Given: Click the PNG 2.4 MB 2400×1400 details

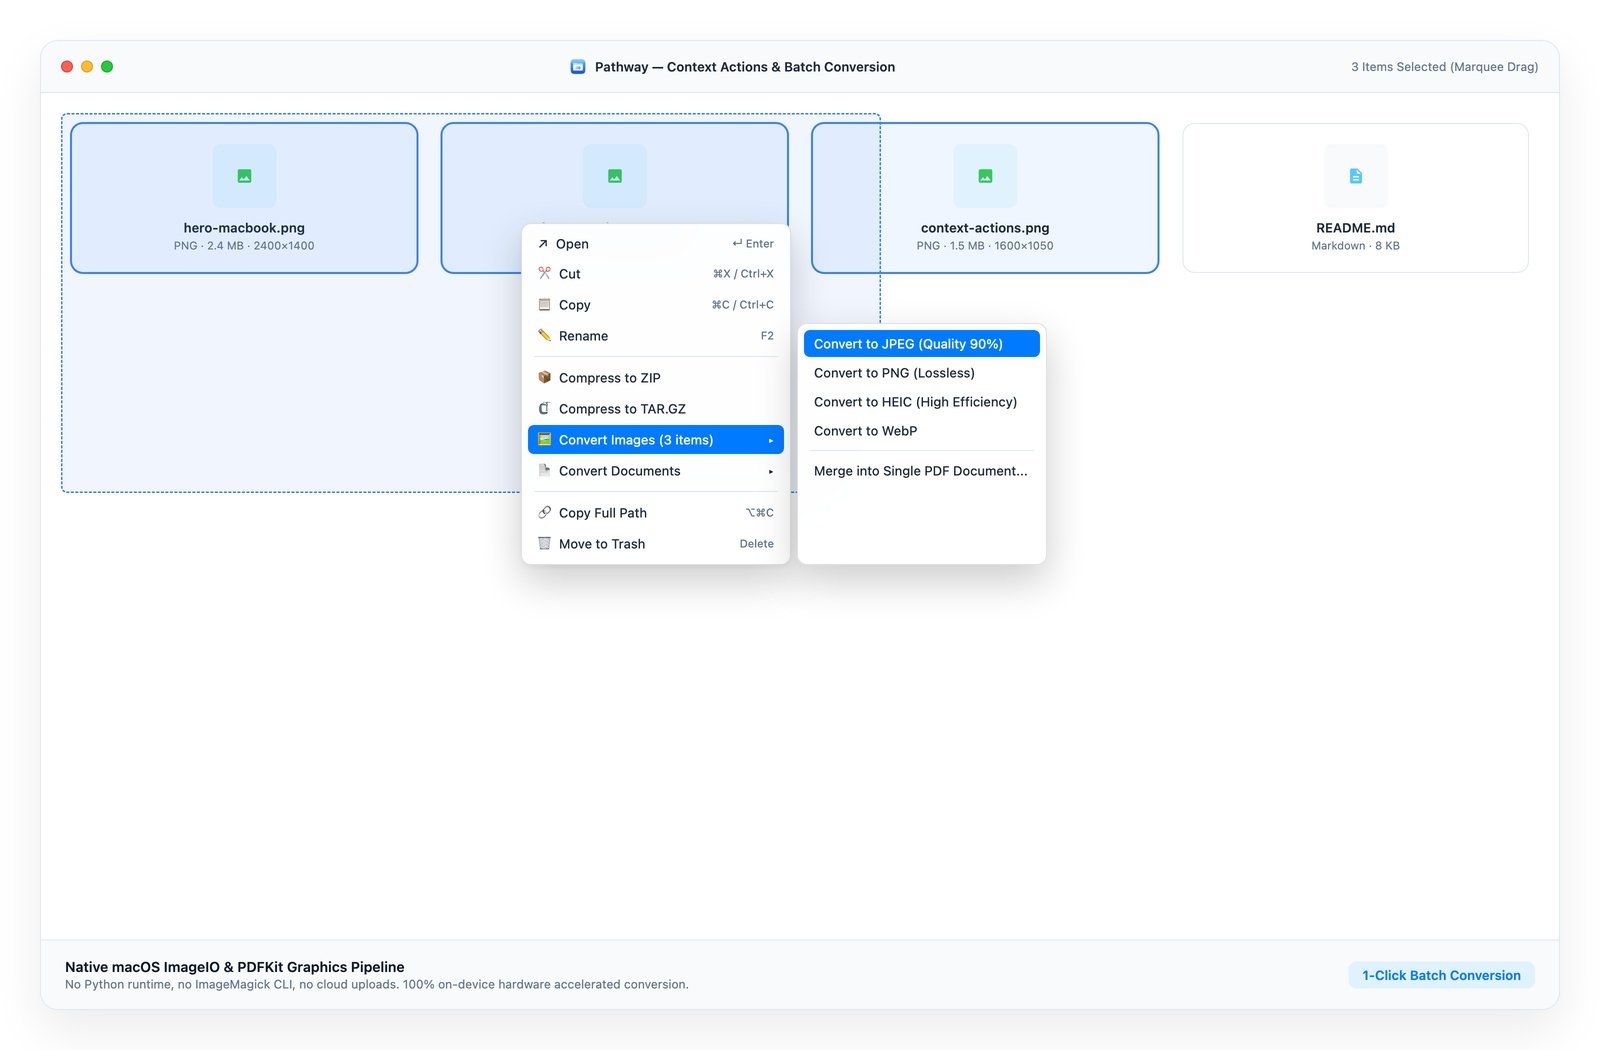Looking at the screenshot, I should [x=244, y=246].
